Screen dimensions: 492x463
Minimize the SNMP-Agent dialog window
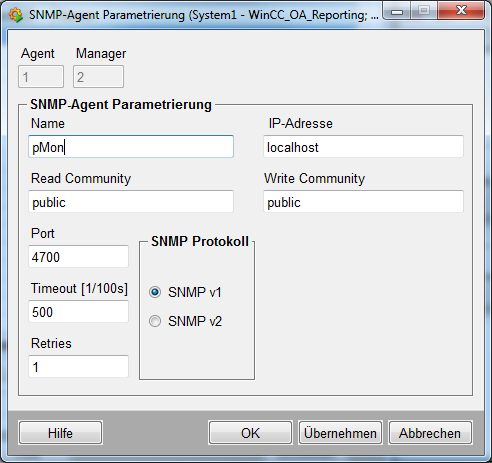pyautogui.click(x=396, y=11)
